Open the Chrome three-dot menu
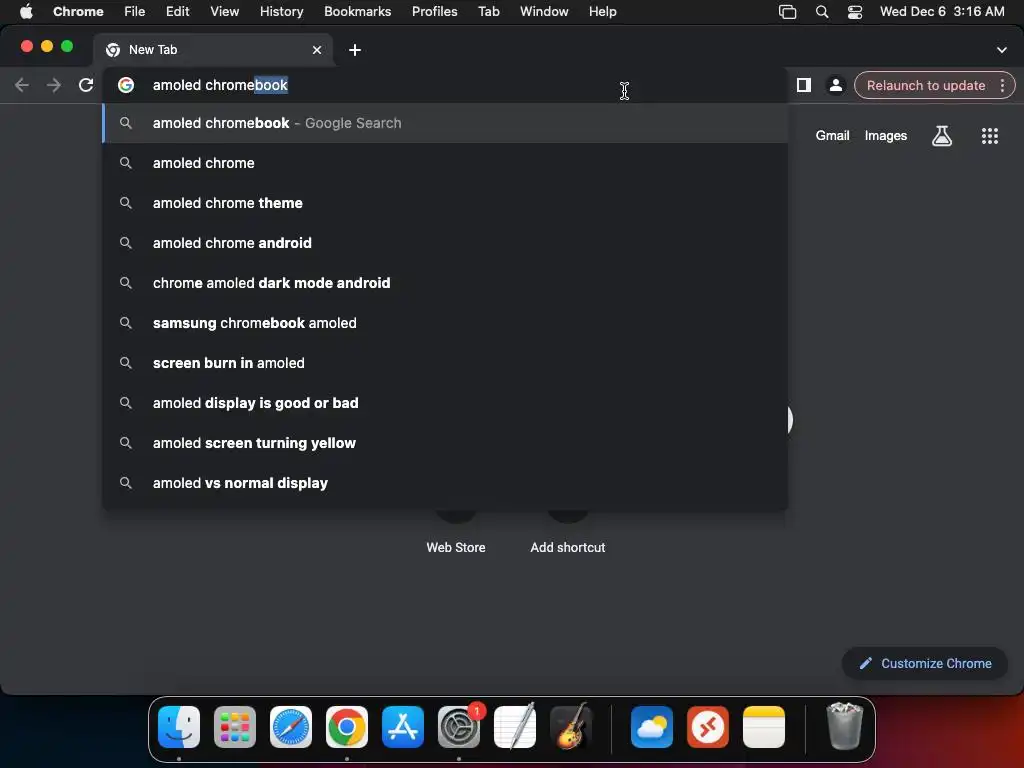1024x768 pixels. click(x=1002, y=86)
